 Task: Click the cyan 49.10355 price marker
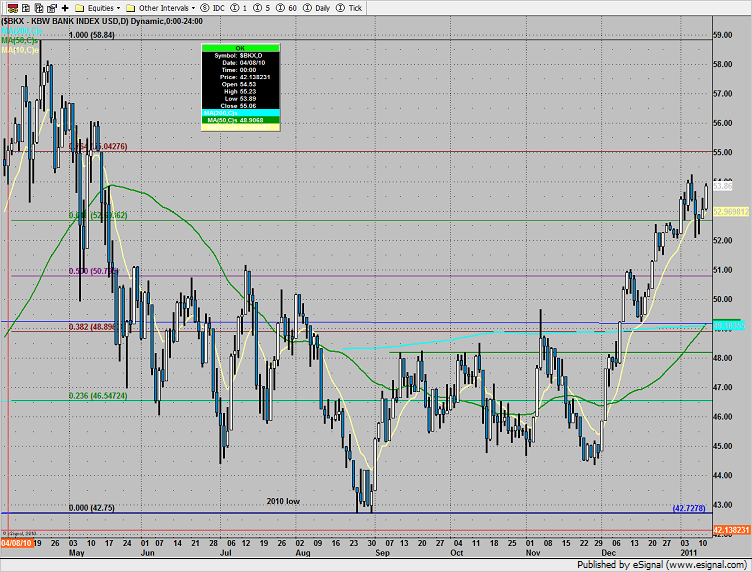click(729, 326)
